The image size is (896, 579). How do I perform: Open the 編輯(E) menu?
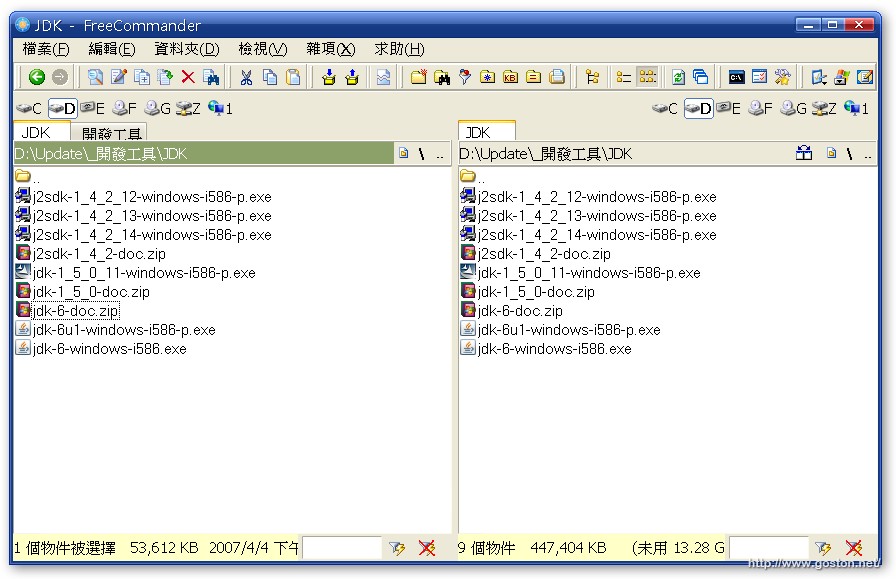pyautogui.click(x=112, y=49)
